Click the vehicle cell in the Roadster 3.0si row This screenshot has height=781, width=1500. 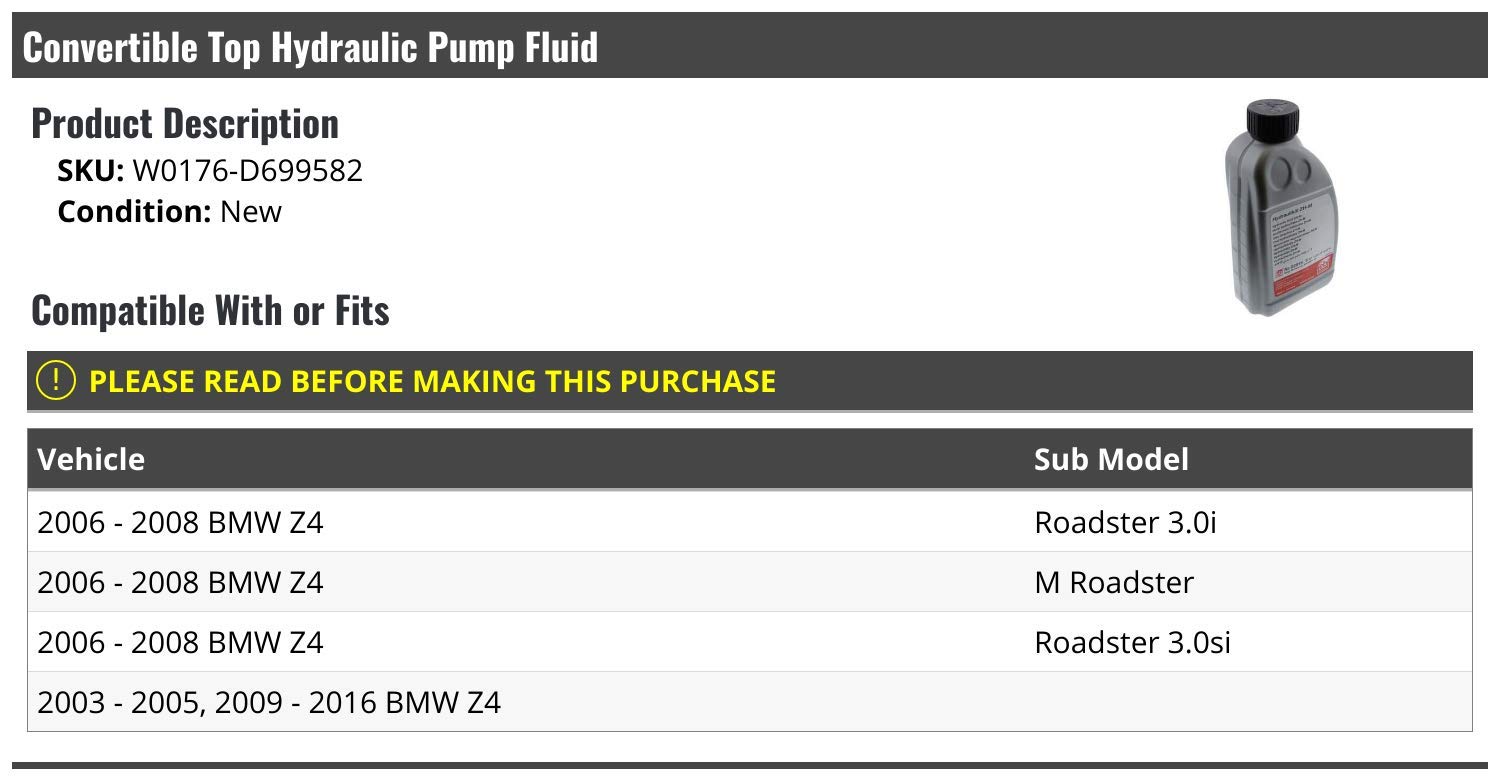180,642
